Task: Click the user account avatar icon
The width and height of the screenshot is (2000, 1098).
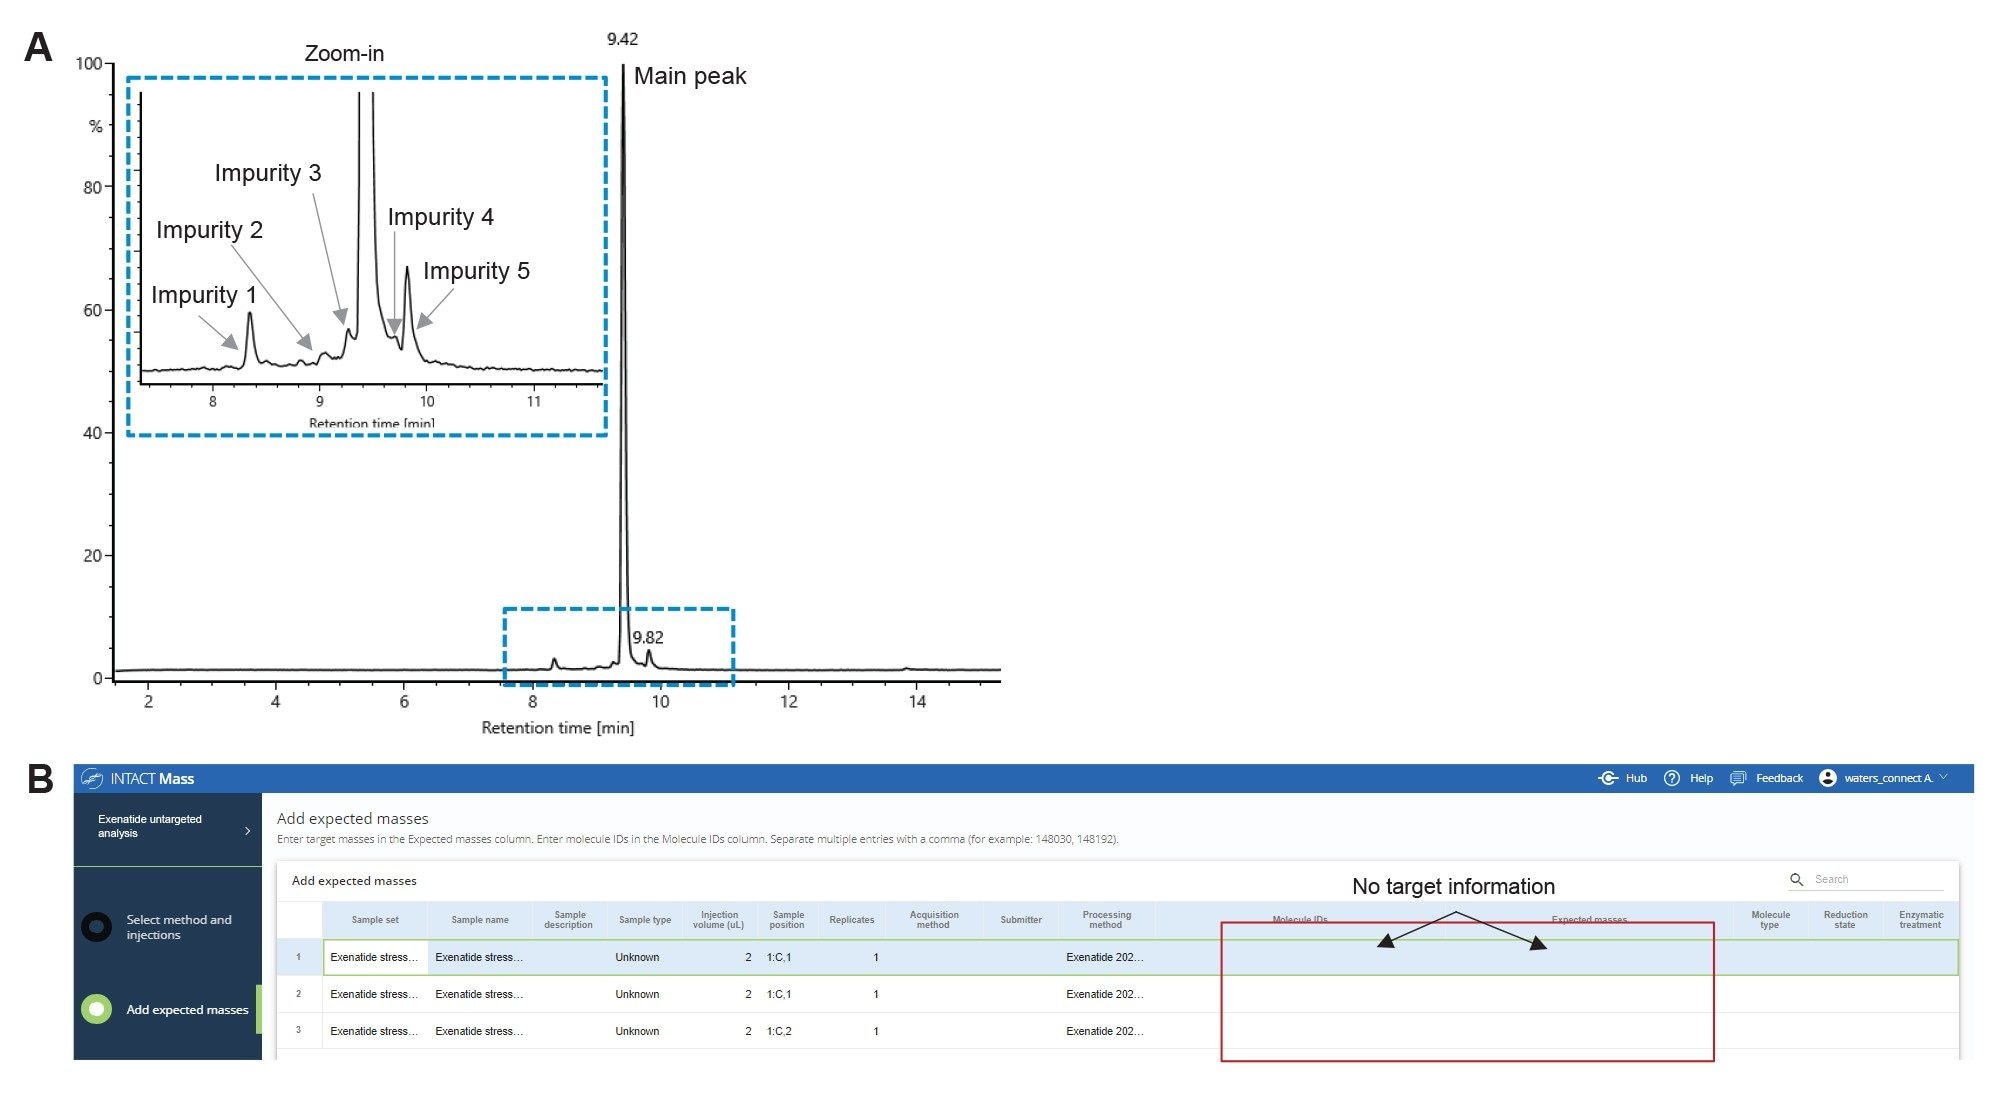Action: coord(1828,778)
